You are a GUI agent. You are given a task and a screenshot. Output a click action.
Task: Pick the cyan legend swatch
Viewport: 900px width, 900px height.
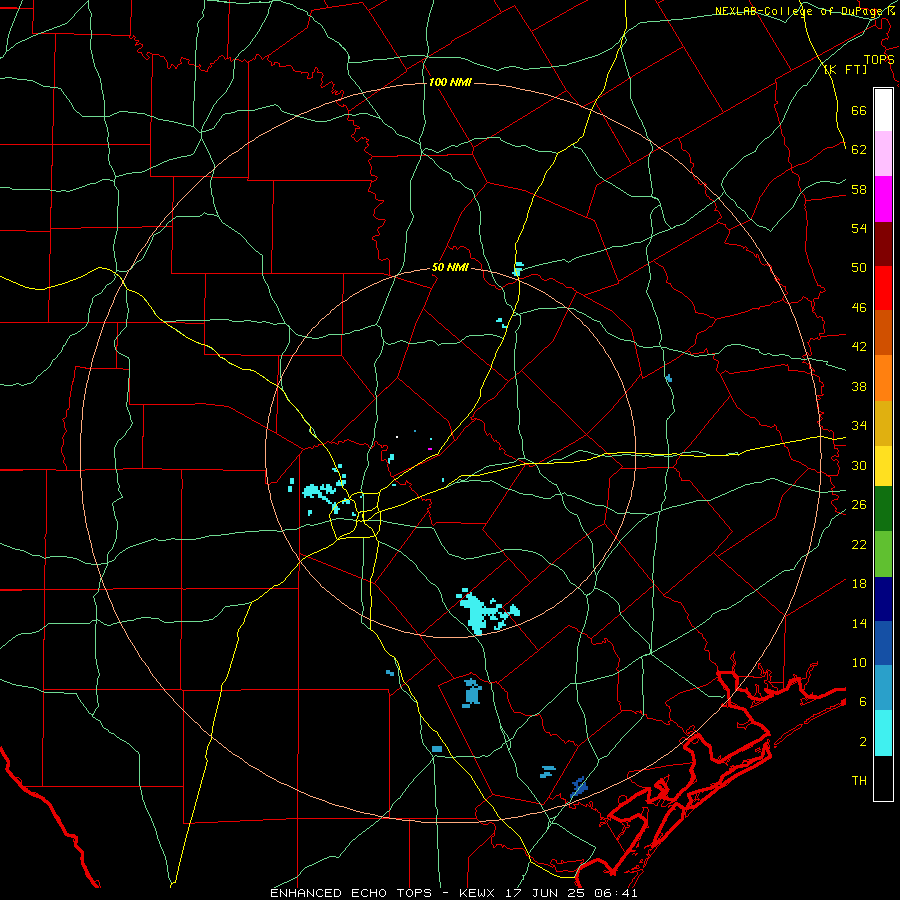point(883,733)
